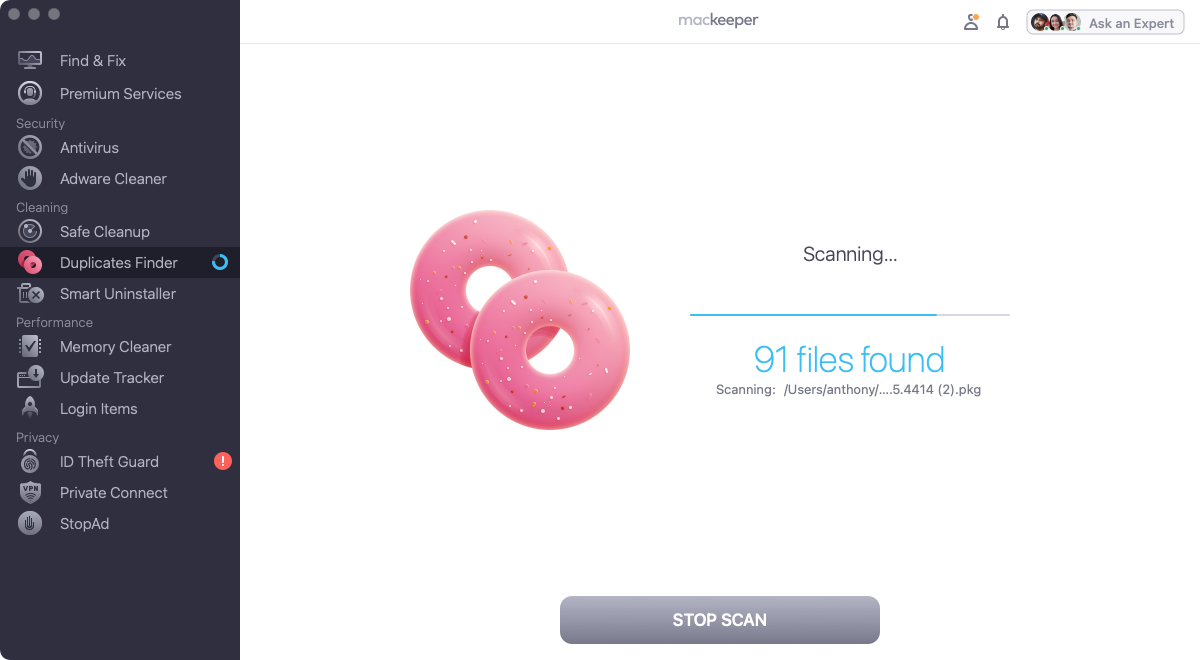This screenshot has width=1200, height=660.
Task: Click the scanning progress bar
Action: pyautogui.click(x=850, y=315)
